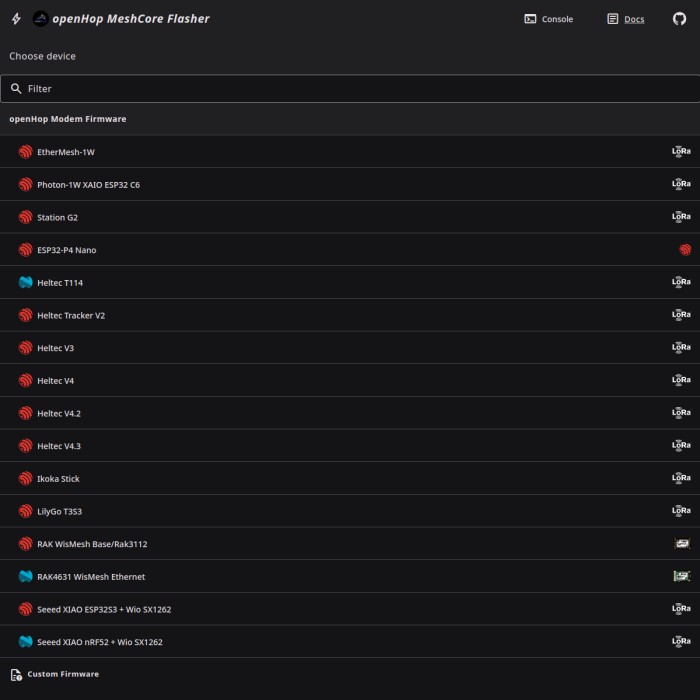Viewport: 700px width, 700px height.
Task: Click the red Espressif badge on ESP32-P4 Nano row
Action: [x=685, y=250]
